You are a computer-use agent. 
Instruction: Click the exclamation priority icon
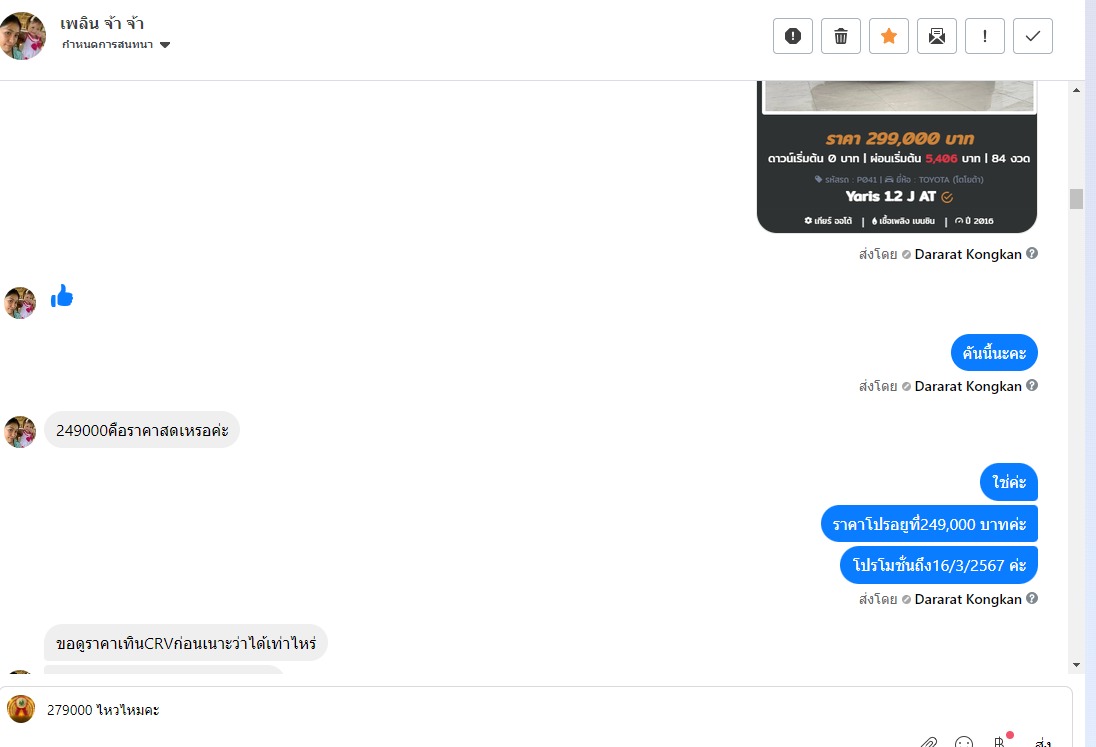point(985,36)
